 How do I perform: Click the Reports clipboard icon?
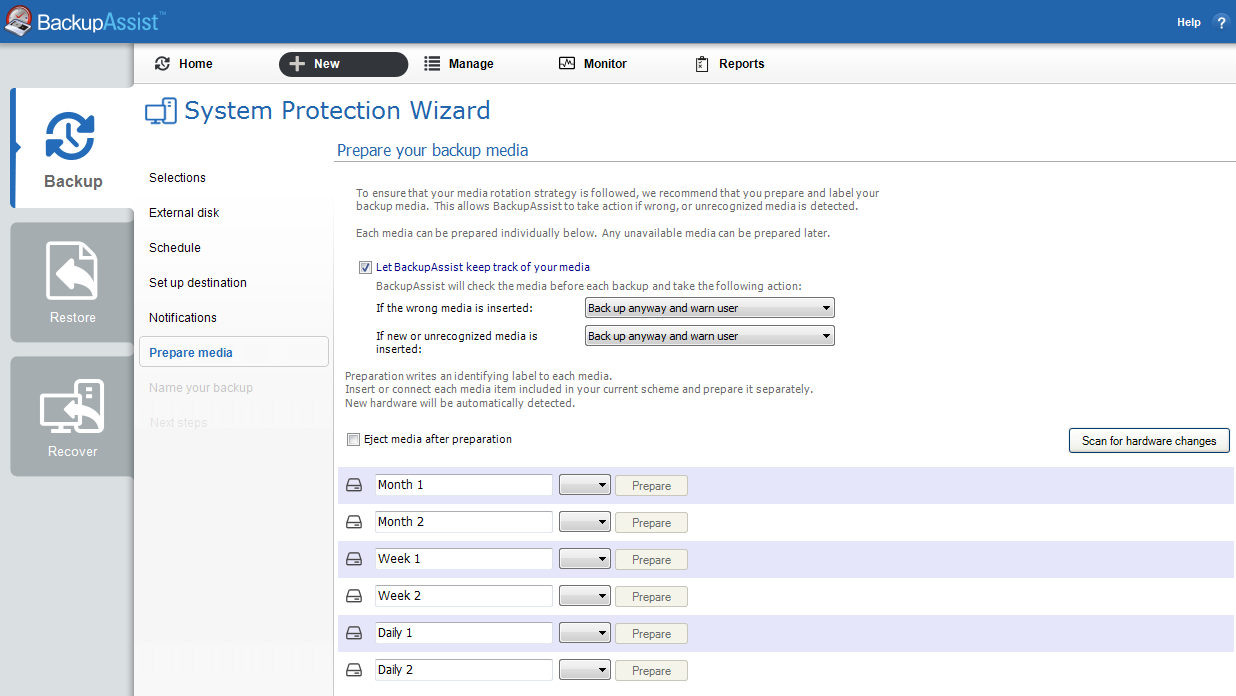tap(702, 64)
